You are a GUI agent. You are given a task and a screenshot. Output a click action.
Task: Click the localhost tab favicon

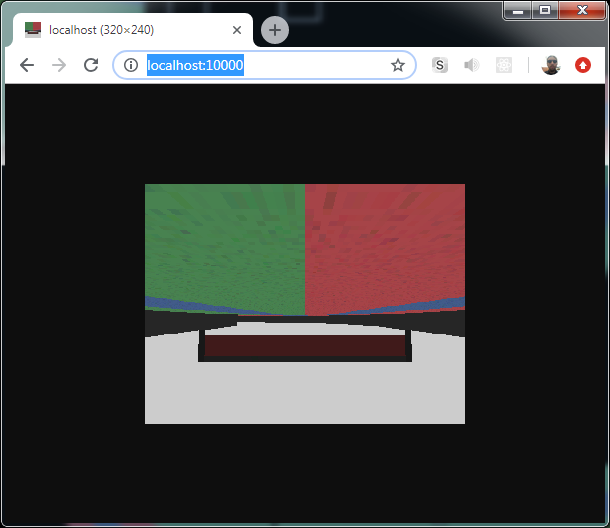[33, 30]
